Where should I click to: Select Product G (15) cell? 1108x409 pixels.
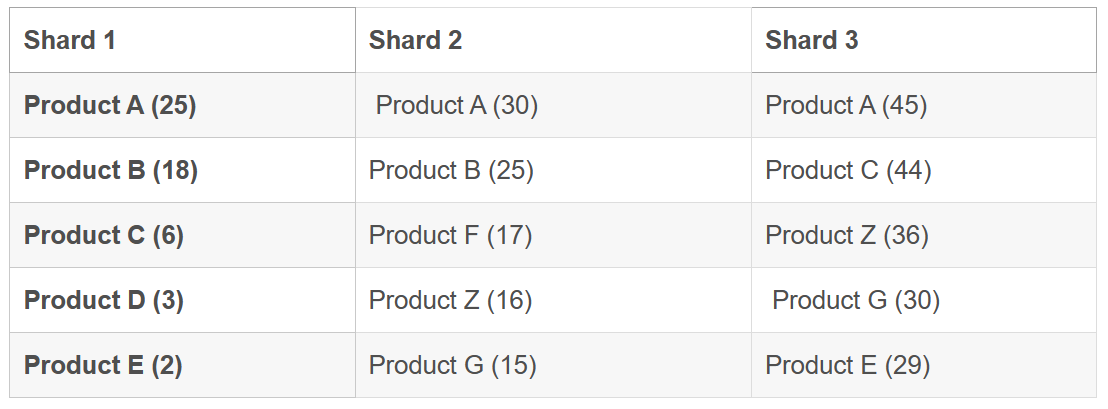pos(553,365)
